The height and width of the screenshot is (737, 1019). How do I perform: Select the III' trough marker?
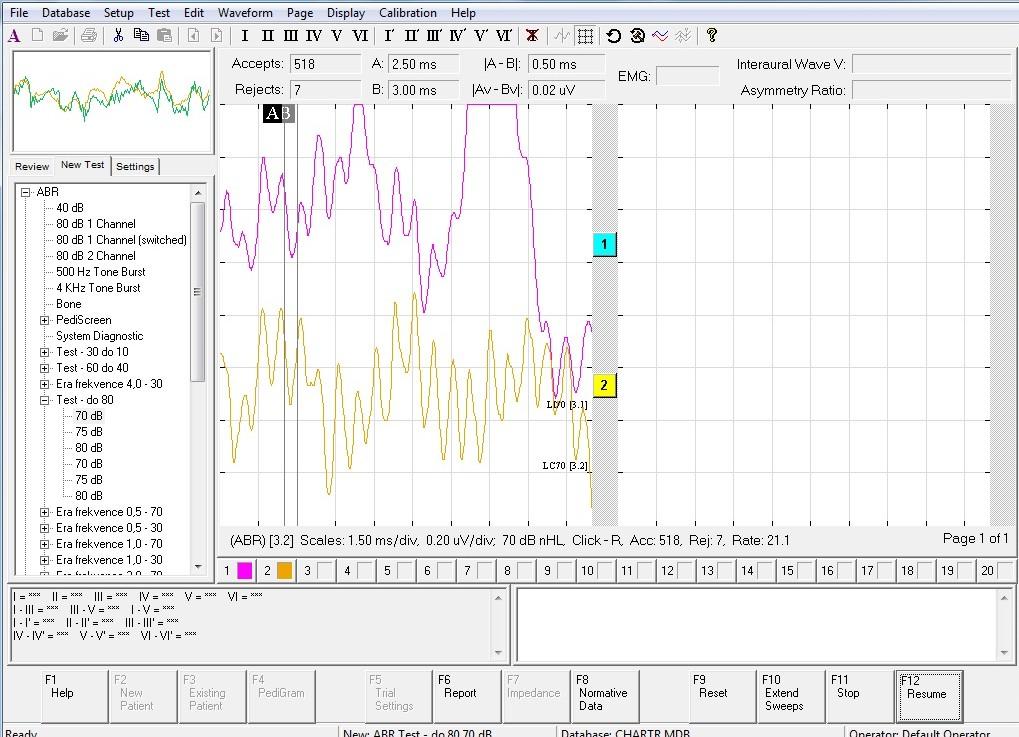click(434, 36)
